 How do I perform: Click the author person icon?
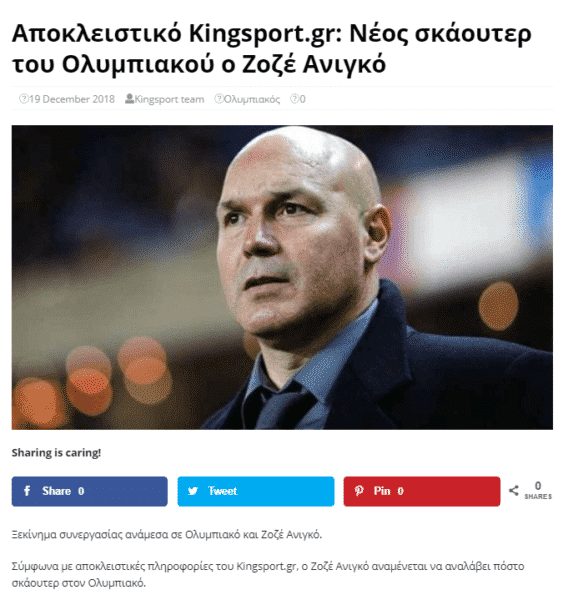(129, 99)
